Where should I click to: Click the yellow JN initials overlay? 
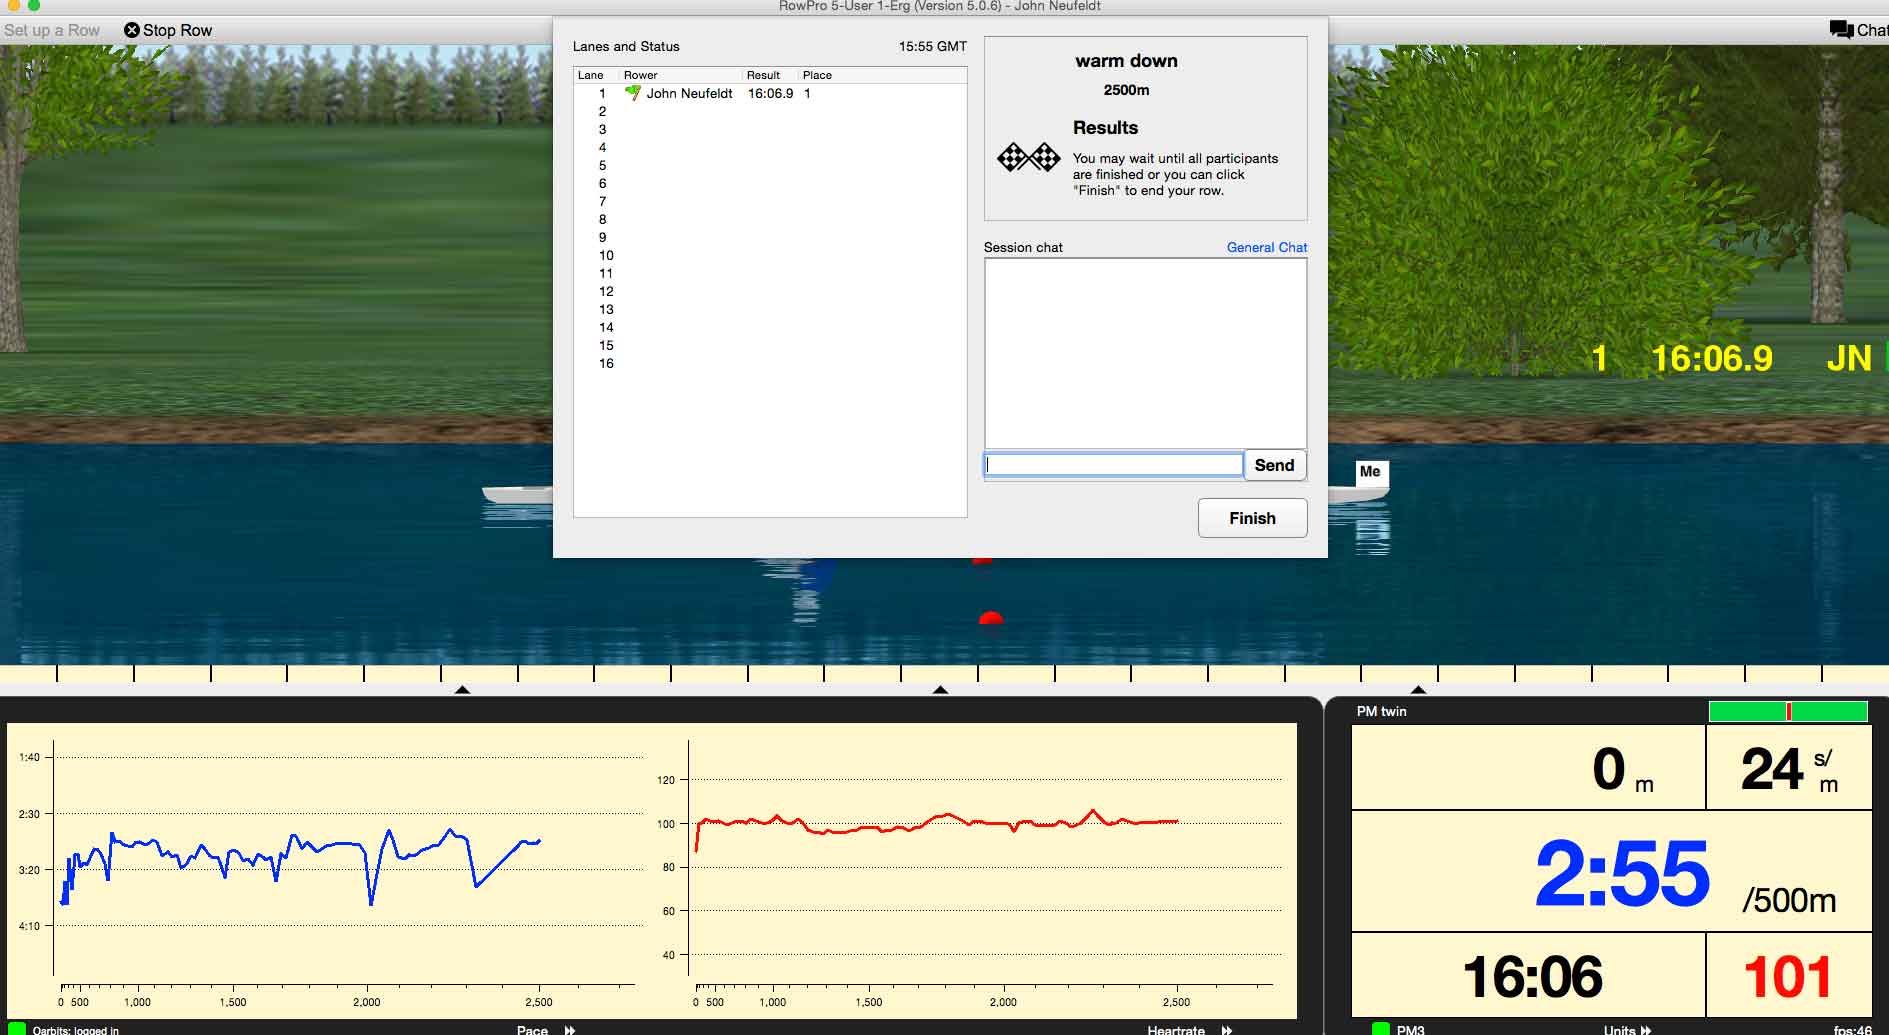[1848, 358]
